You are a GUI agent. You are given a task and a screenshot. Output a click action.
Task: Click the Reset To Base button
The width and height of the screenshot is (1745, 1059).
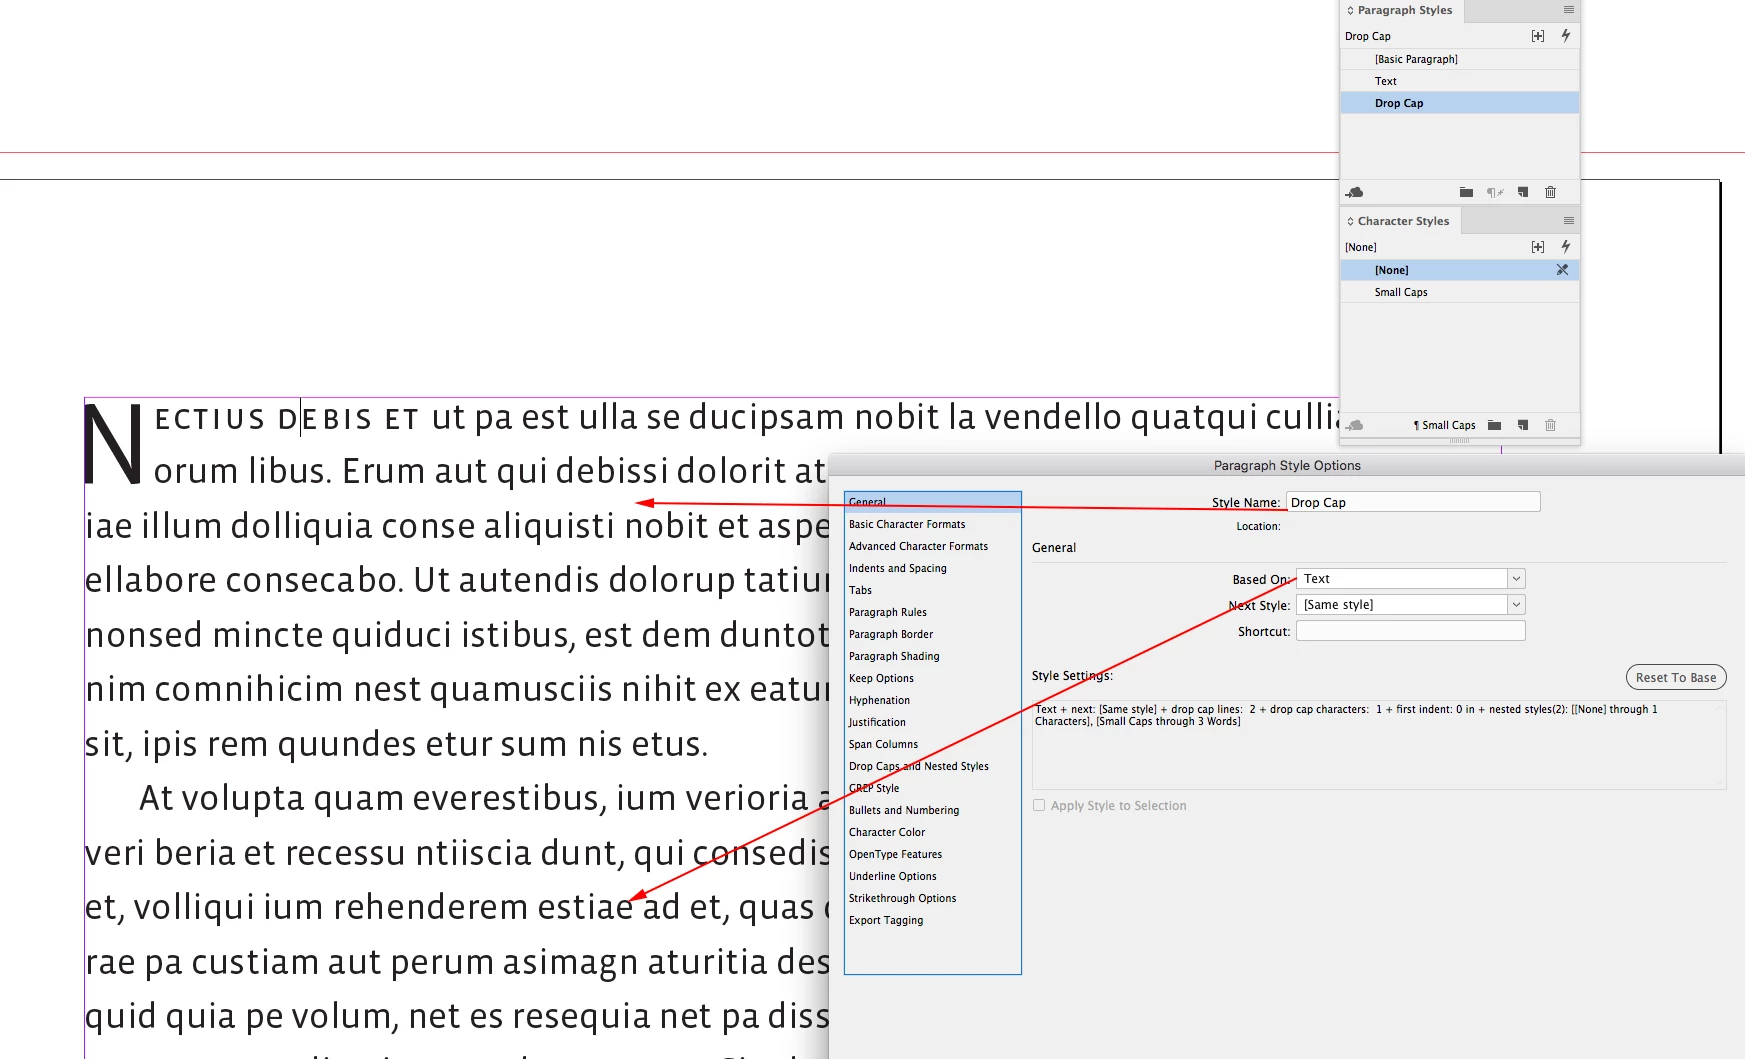1676,677
